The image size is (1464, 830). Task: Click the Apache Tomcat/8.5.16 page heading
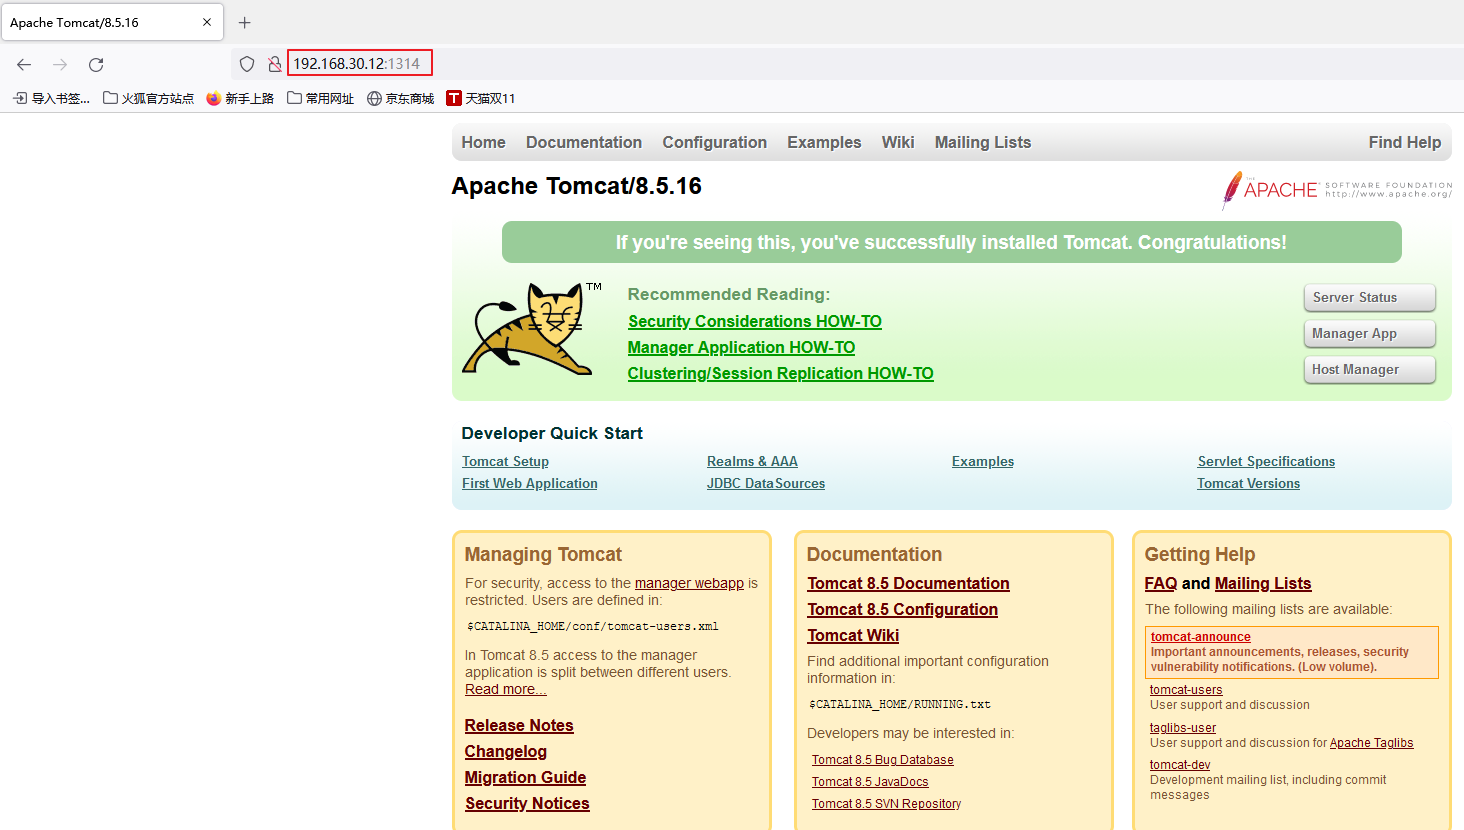tap(577, 186)
